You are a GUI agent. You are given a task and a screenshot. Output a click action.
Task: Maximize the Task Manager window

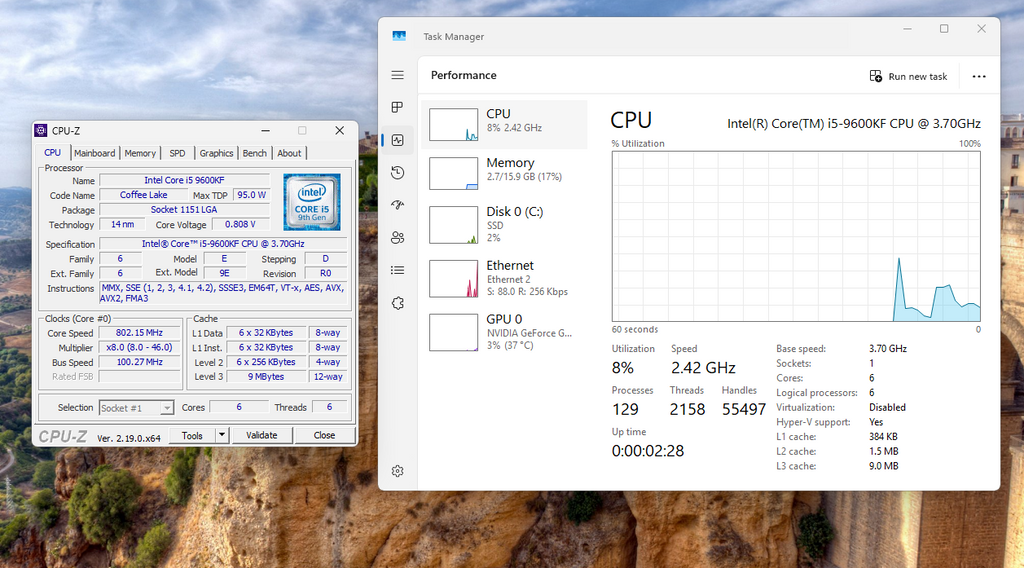[x=944, y=29]
